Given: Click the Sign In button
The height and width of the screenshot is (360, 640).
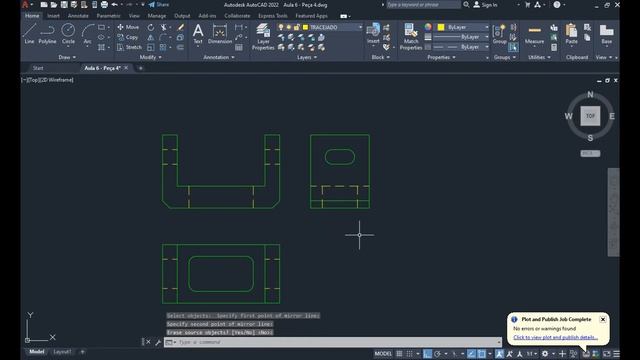Looking at the screenshot, I should tap(485, 5).
